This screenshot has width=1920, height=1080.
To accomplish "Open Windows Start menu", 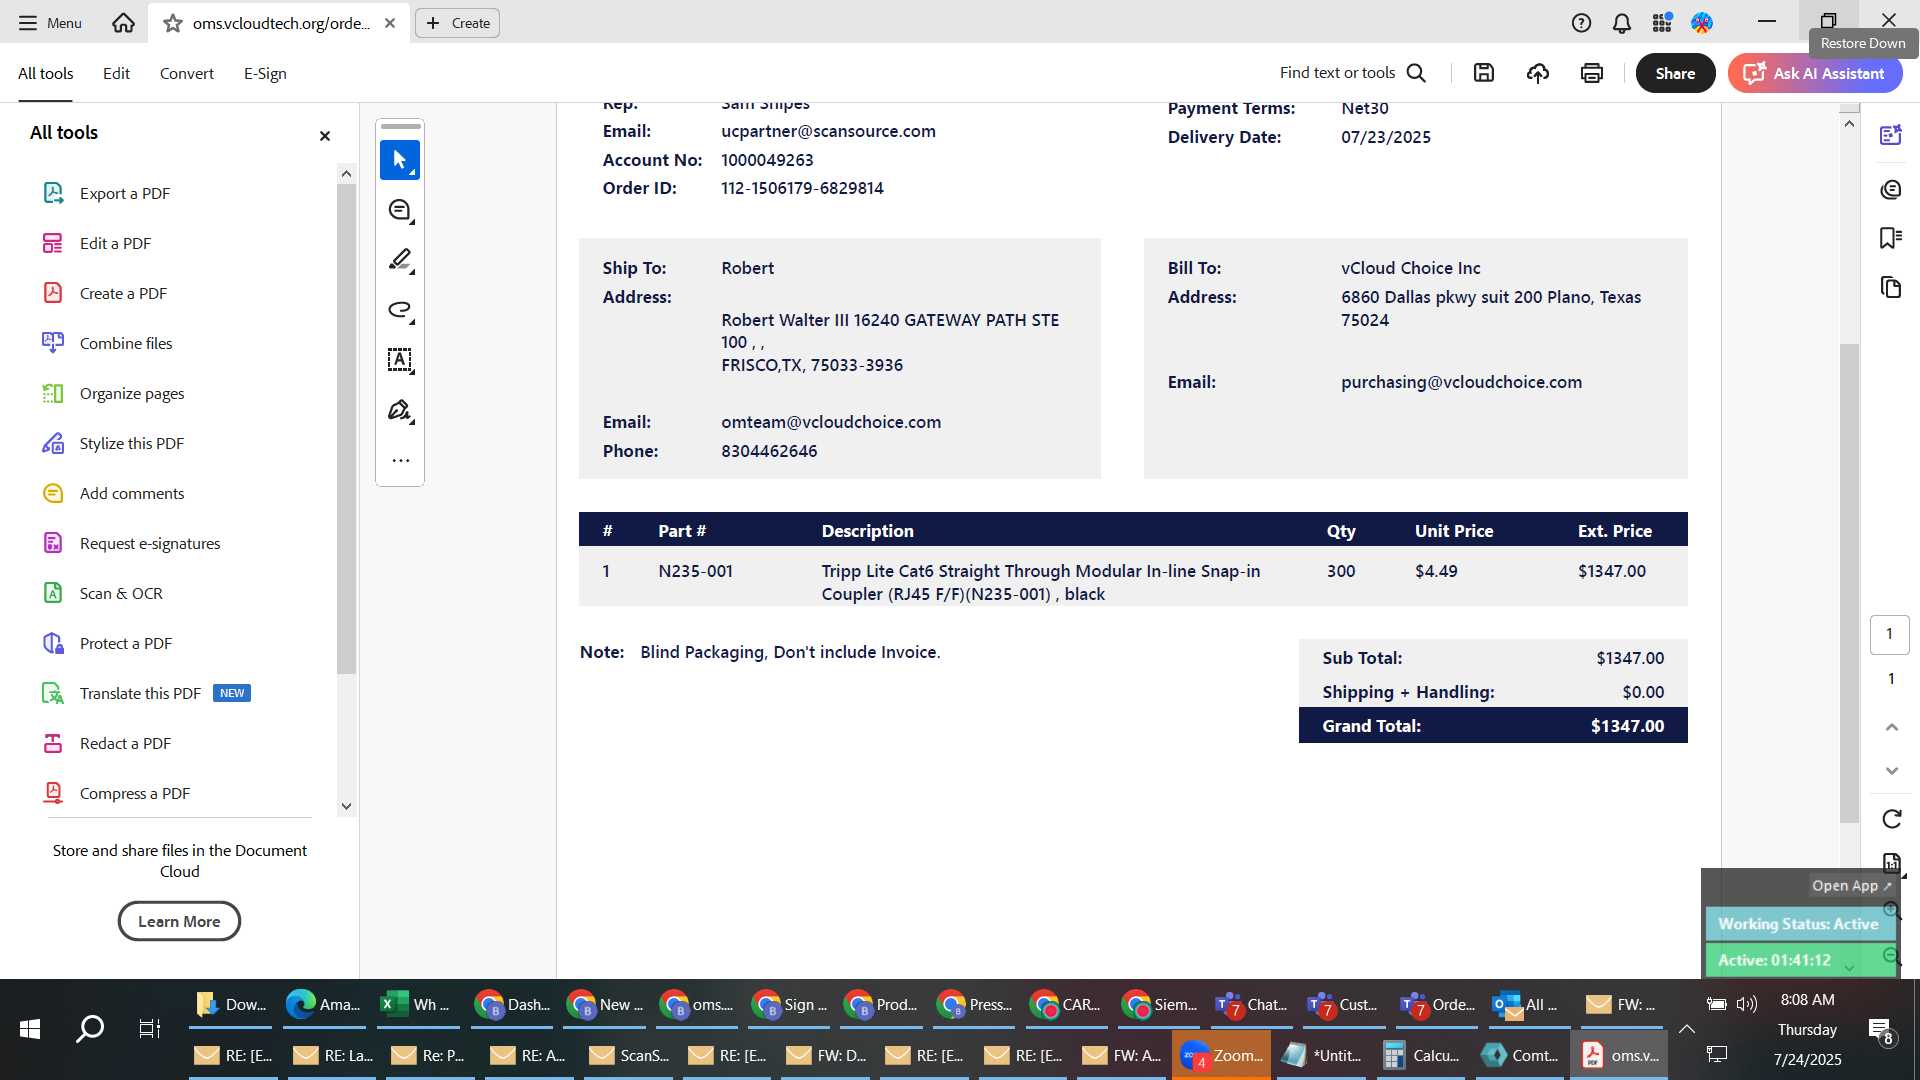I will [30, 1028].
